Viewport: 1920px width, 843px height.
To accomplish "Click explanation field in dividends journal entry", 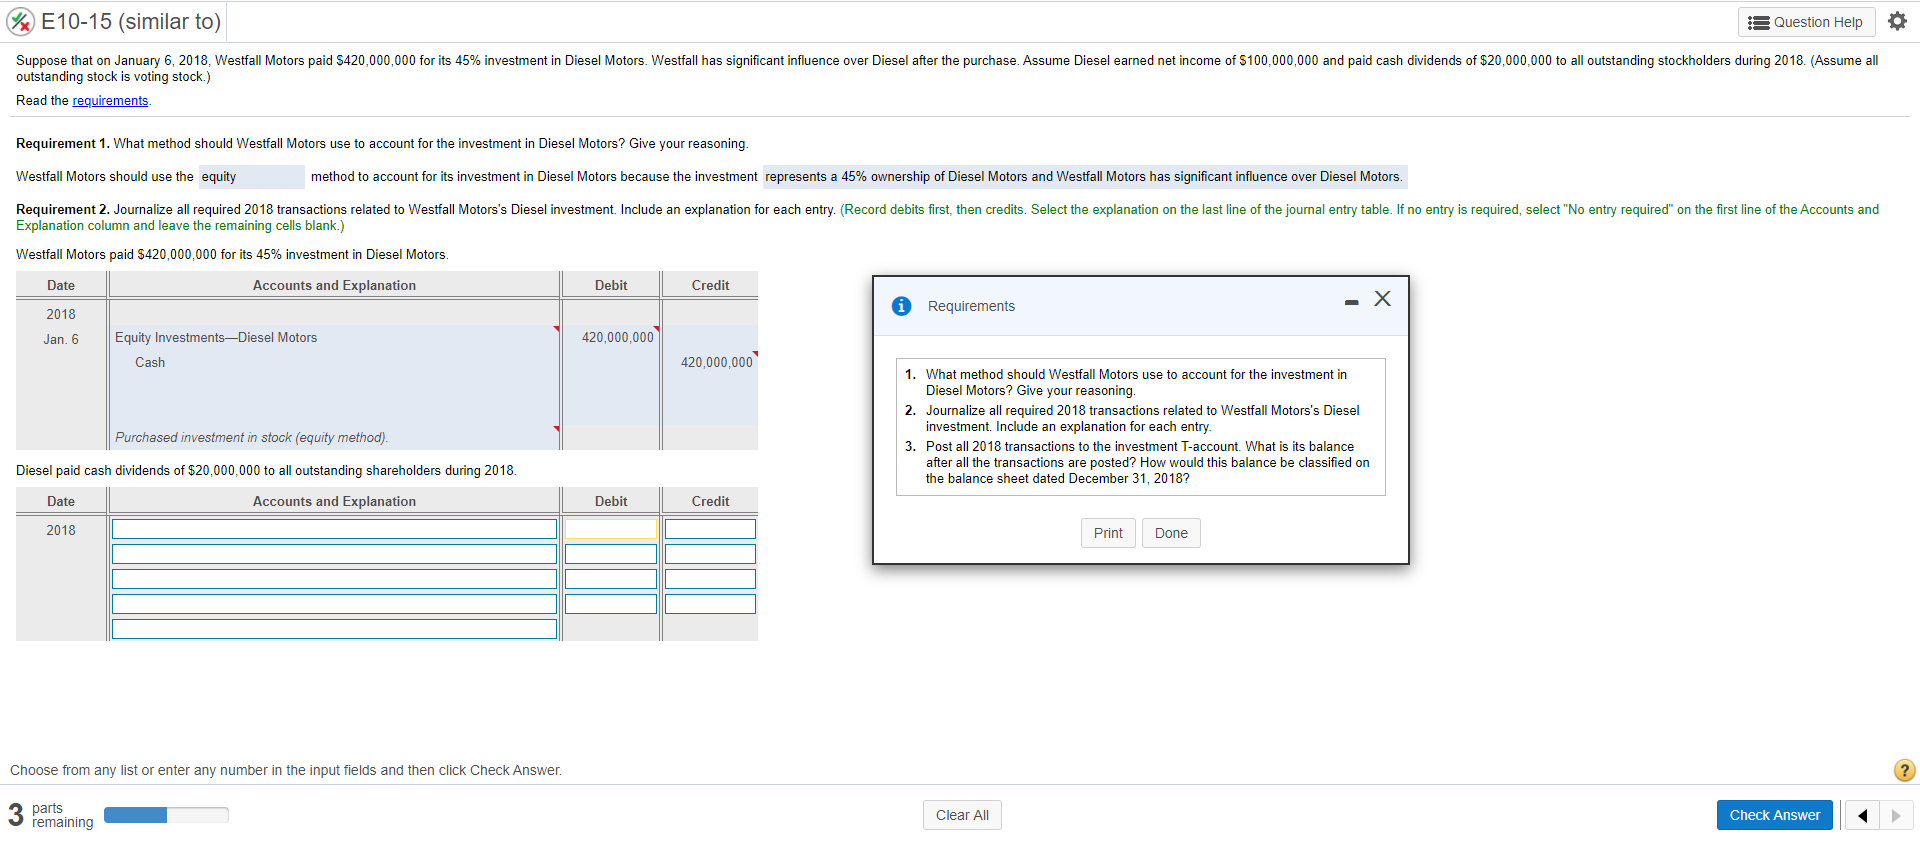I will pos(334,629).
